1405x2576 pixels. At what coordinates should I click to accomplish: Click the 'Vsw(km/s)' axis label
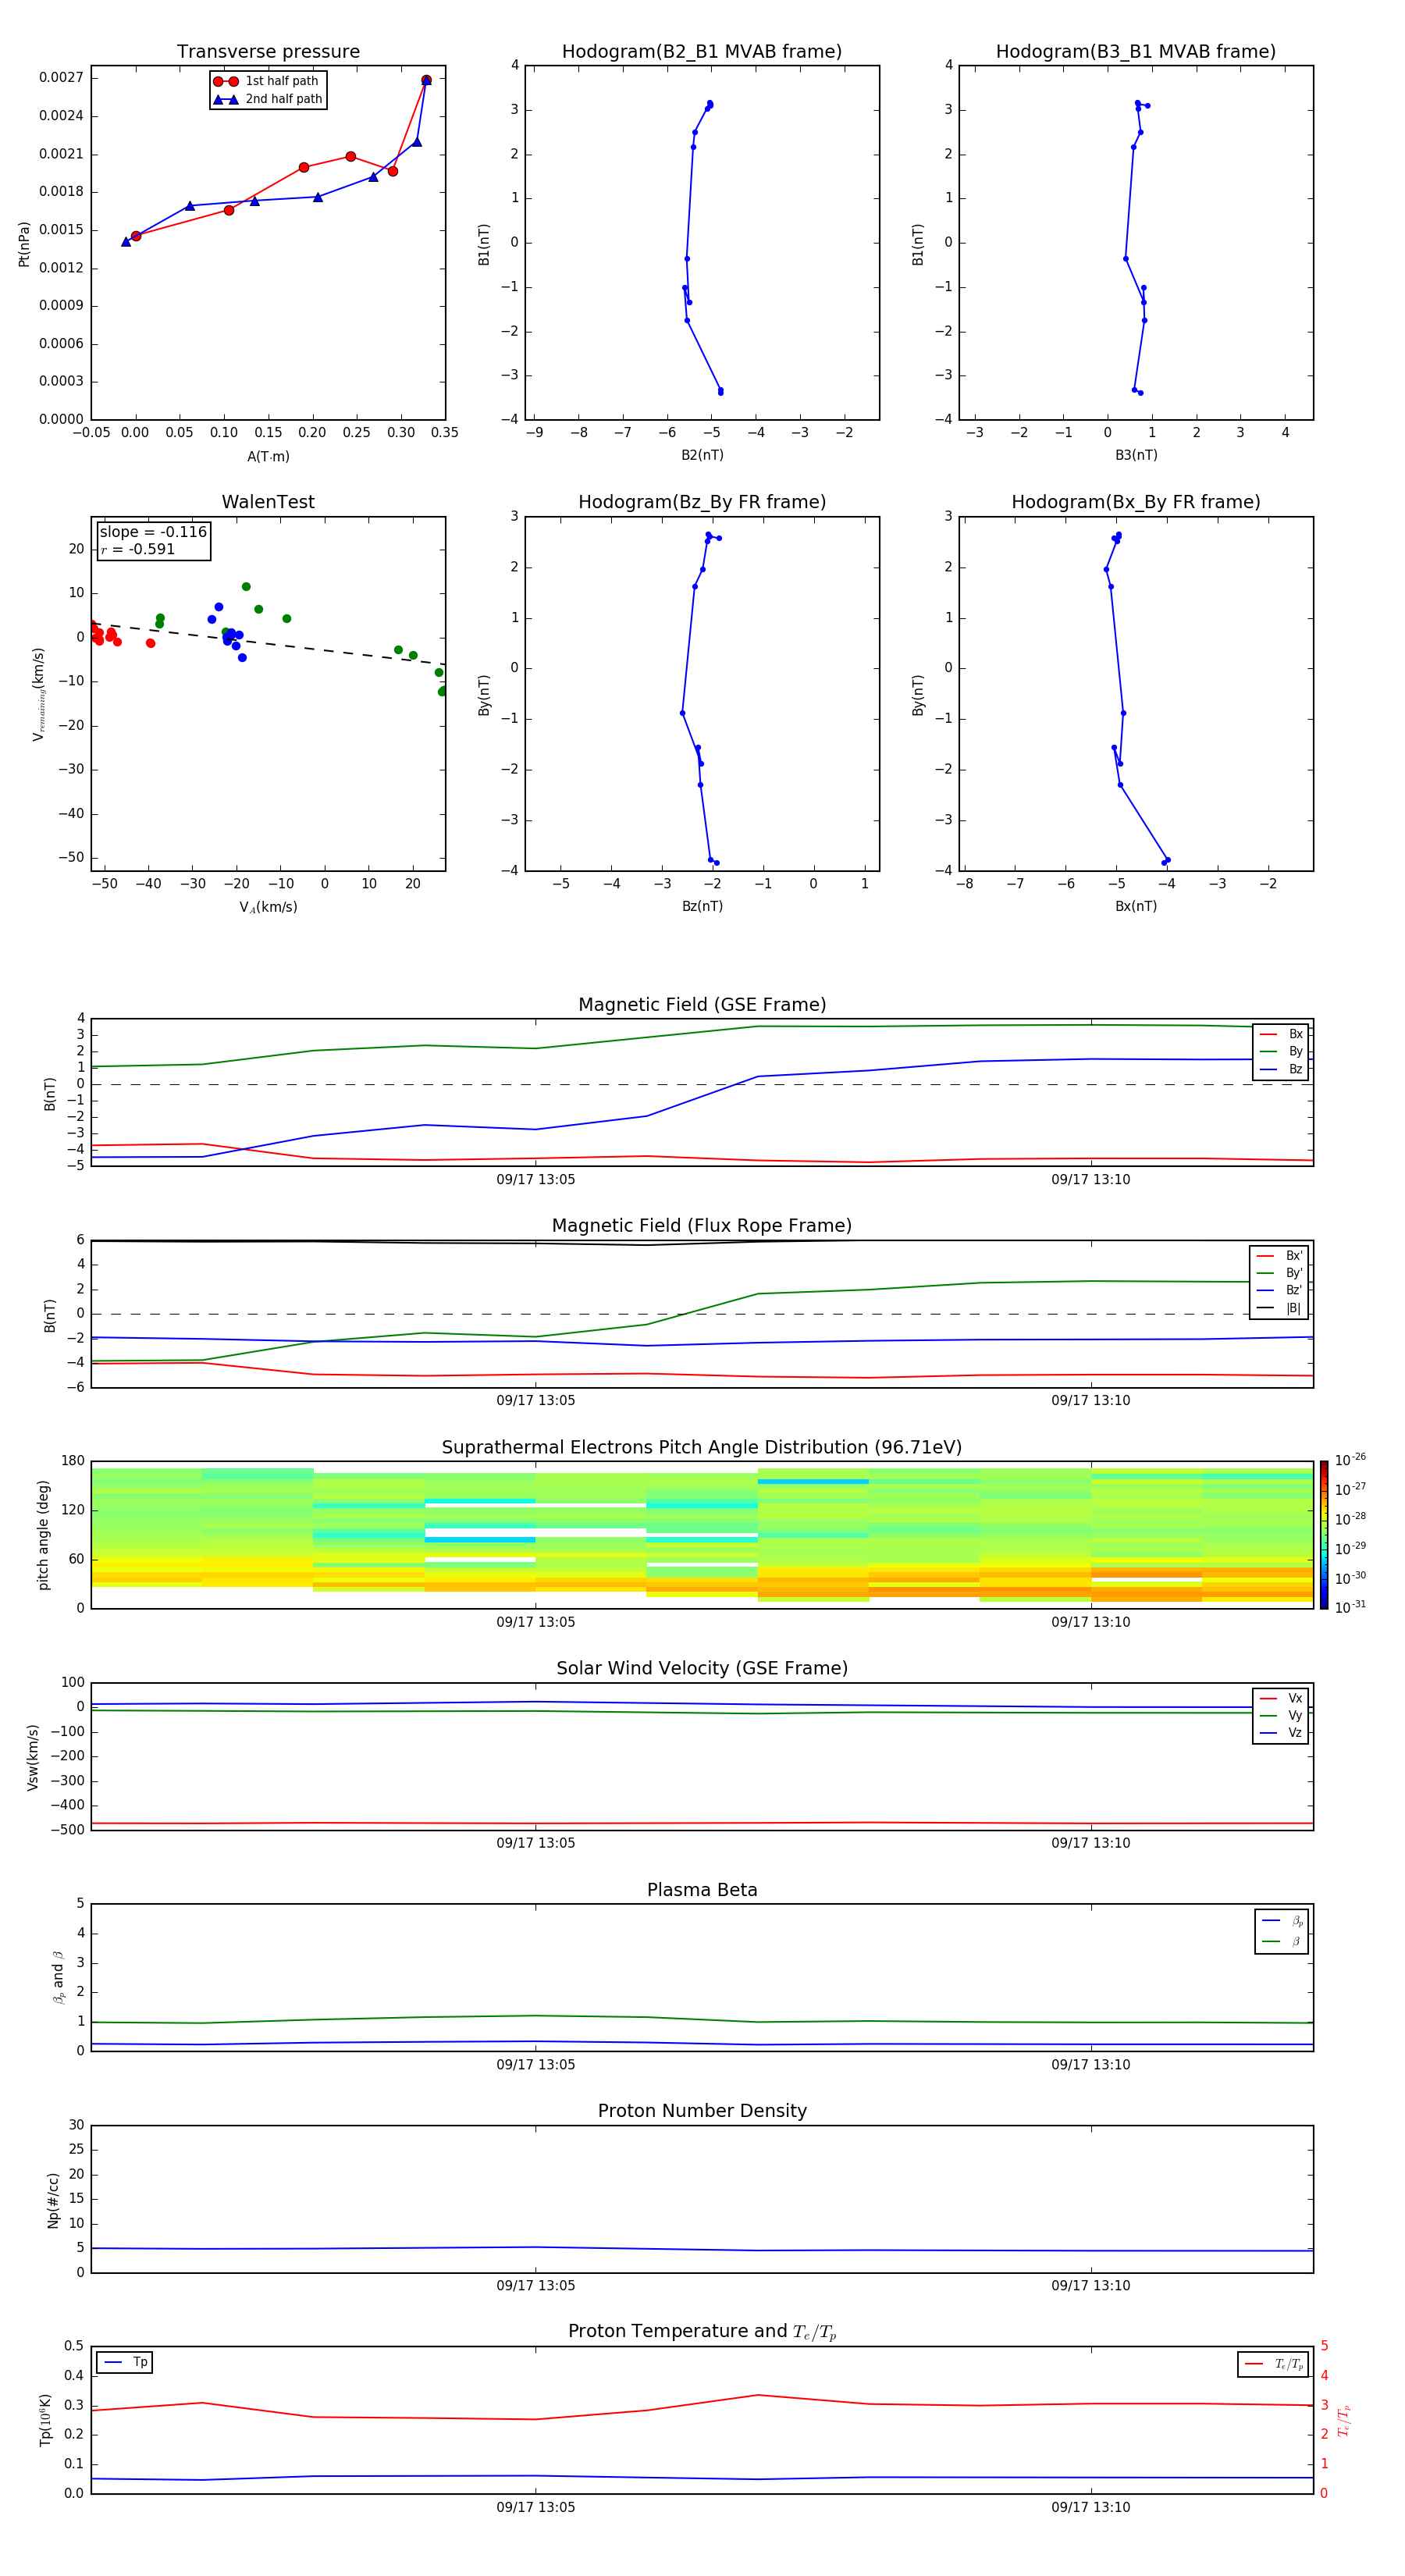tap(33, 1757)
